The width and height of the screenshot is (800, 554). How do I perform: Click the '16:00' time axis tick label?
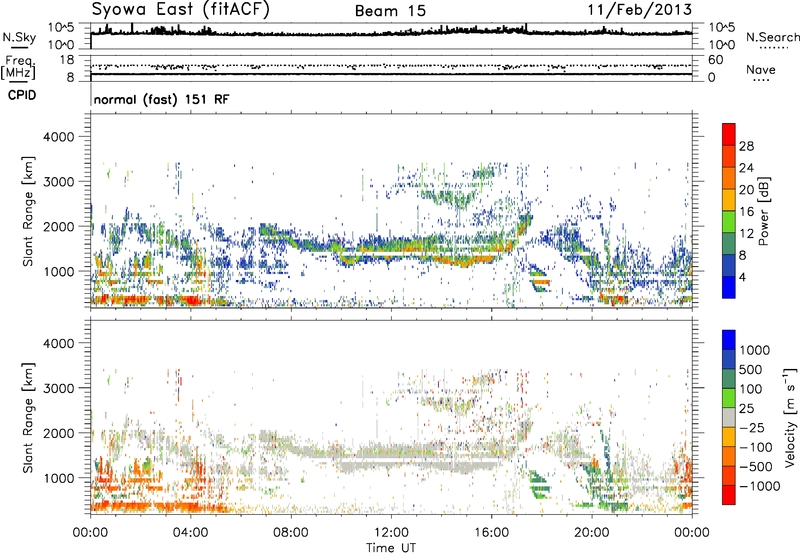click(491, 533)
